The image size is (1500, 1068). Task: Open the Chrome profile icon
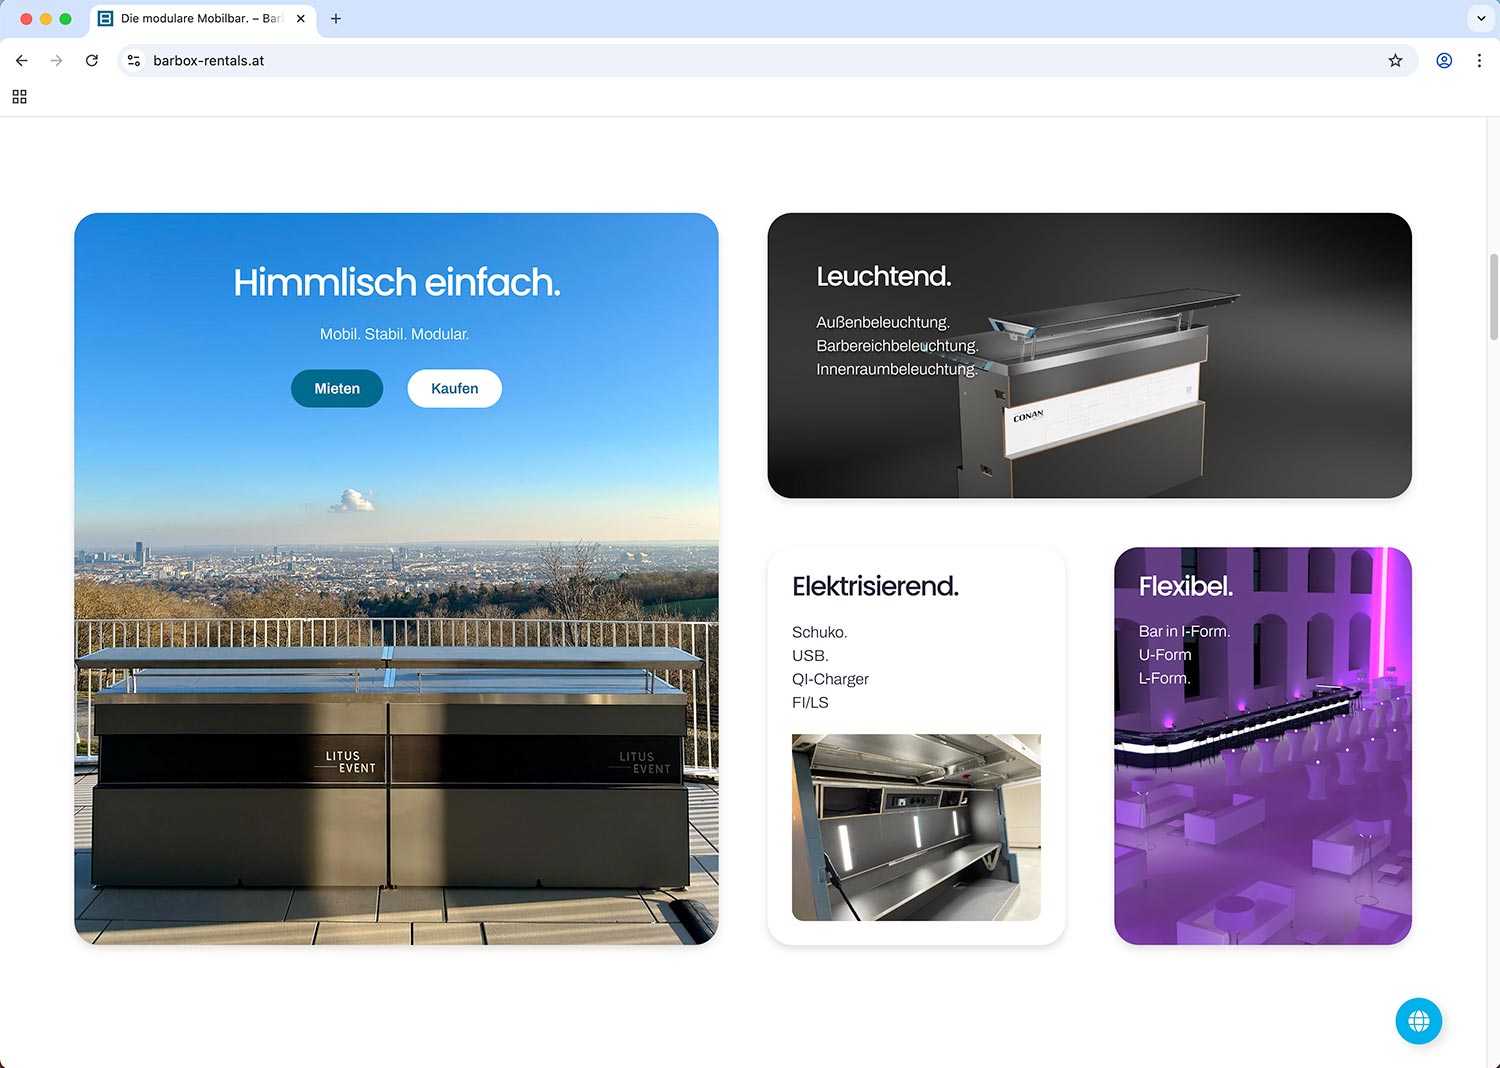click(1444, 61)
